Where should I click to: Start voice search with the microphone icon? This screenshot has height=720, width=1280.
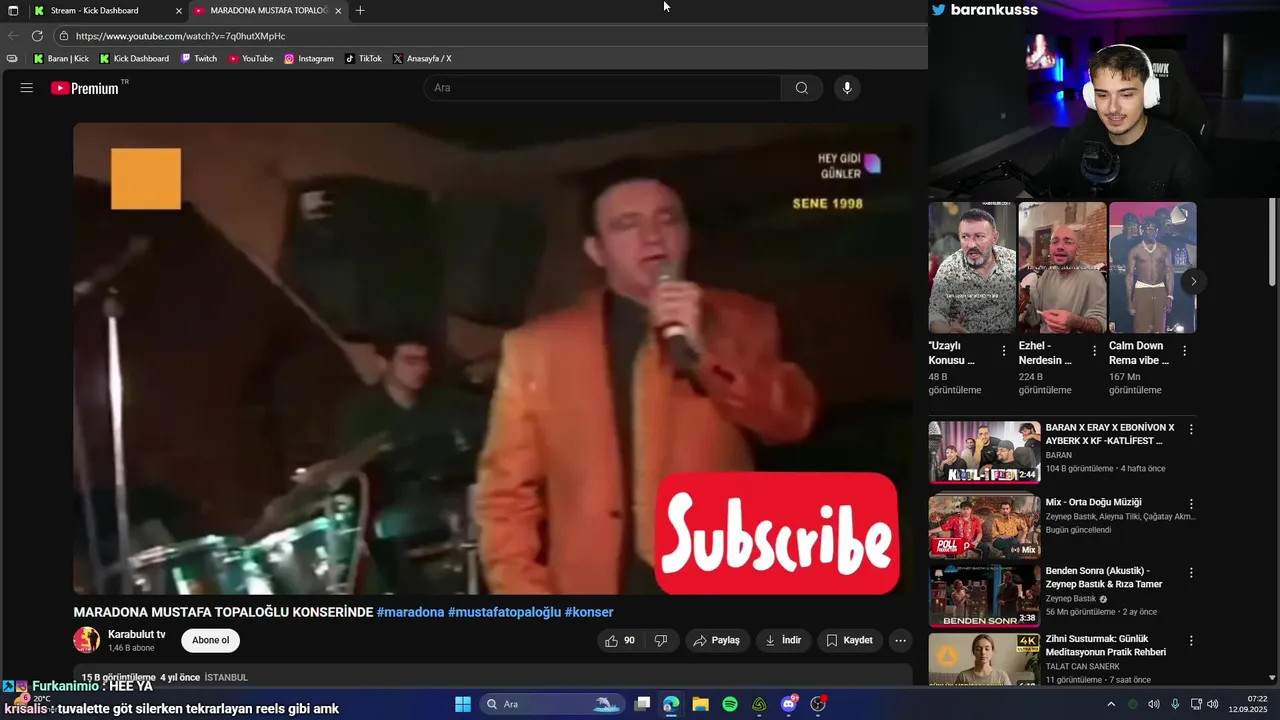(x=847, y=88)
